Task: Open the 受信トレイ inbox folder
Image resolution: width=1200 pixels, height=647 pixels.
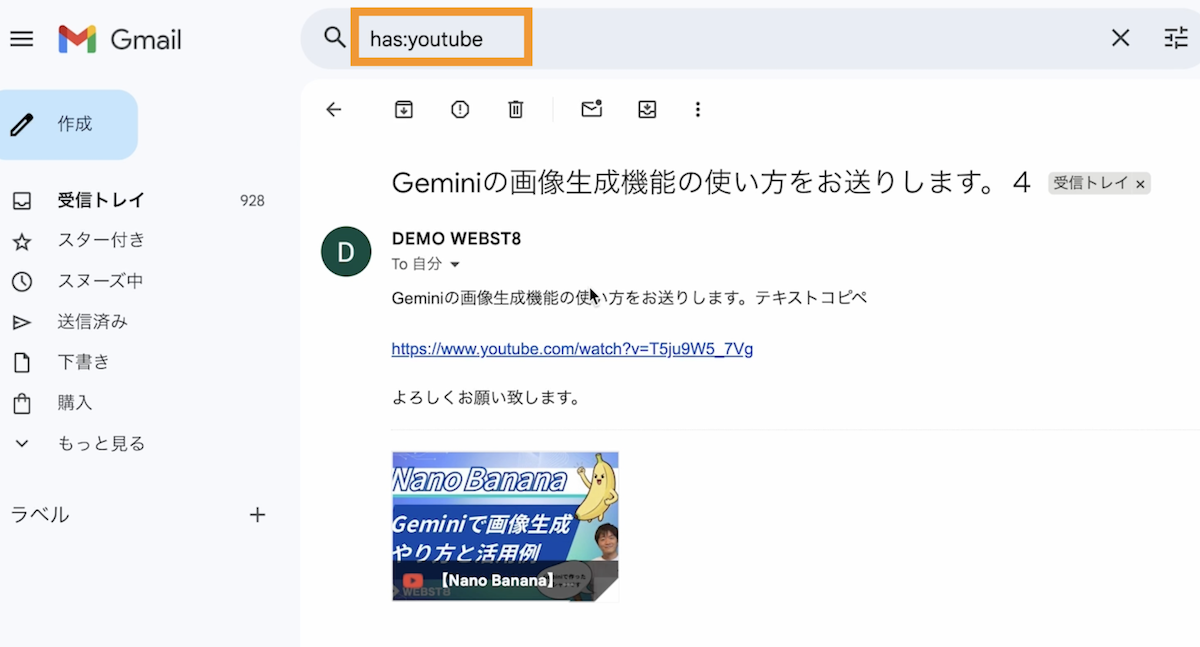Action: [x=90, y=201]
